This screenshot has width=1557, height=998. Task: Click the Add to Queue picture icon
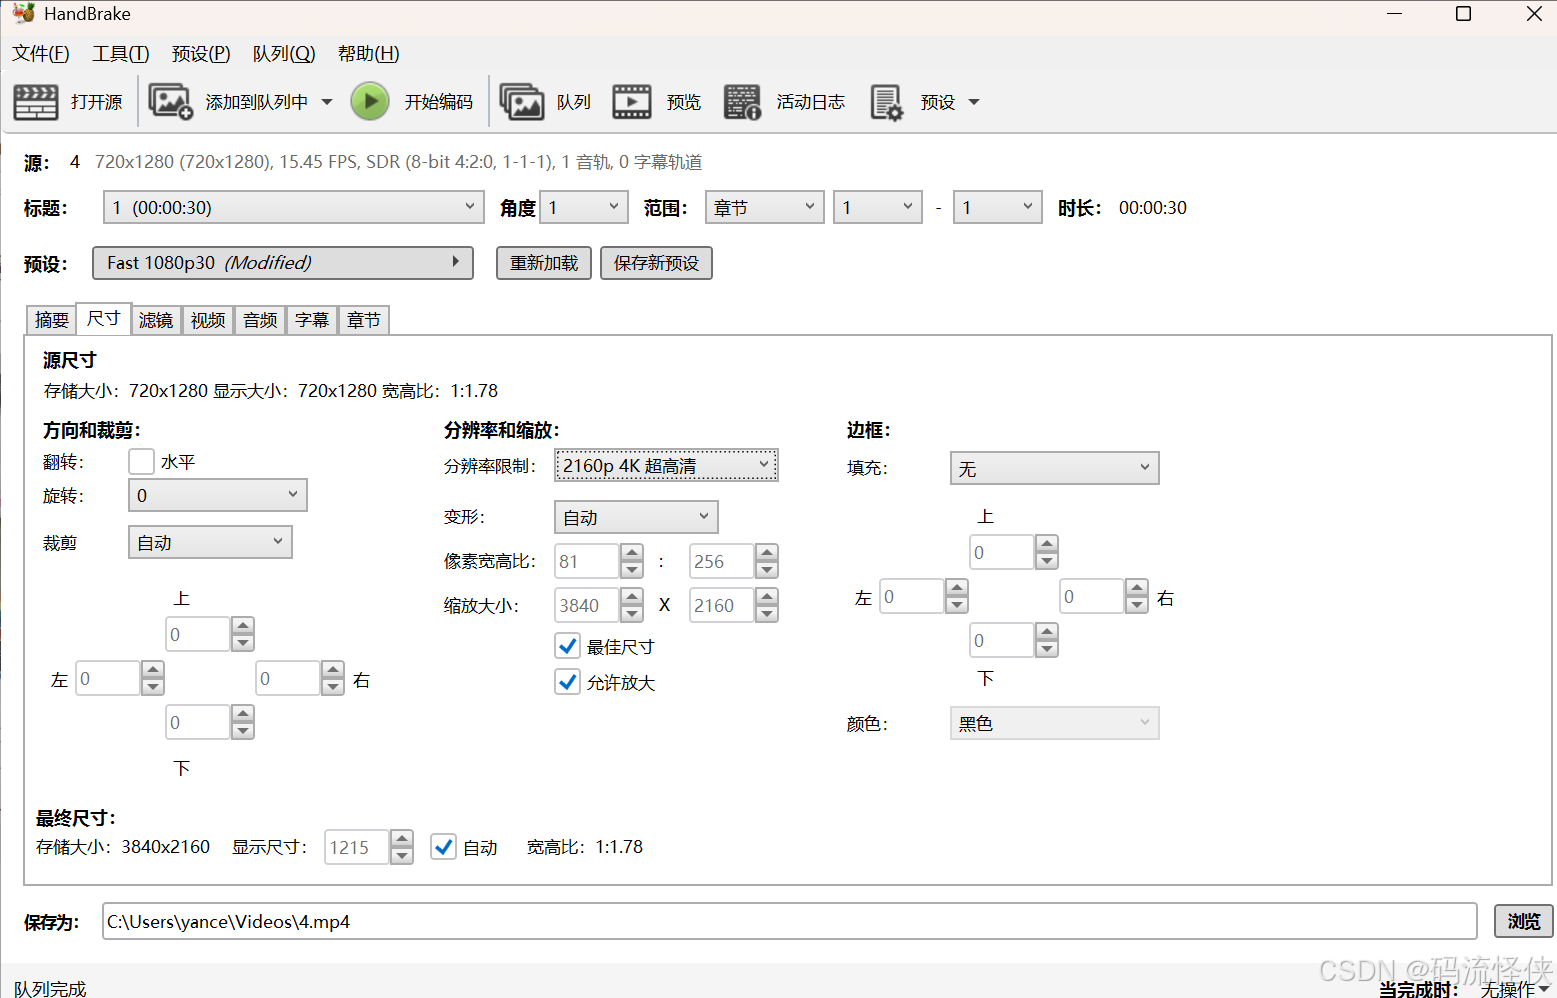(170, 102)
